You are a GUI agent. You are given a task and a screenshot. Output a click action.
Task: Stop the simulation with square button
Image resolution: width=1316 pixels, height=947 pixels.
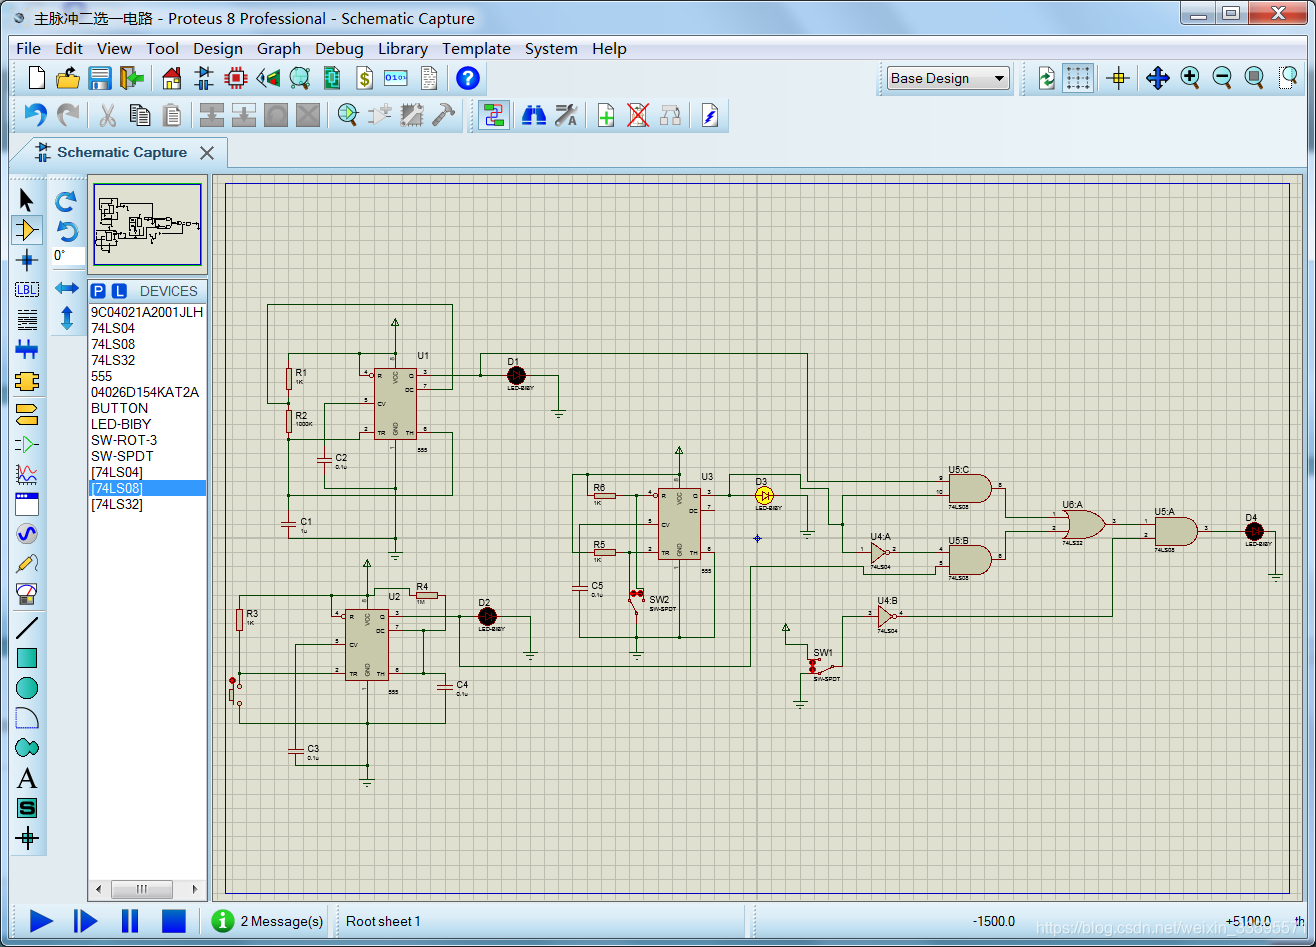click(x=174, y=921)
